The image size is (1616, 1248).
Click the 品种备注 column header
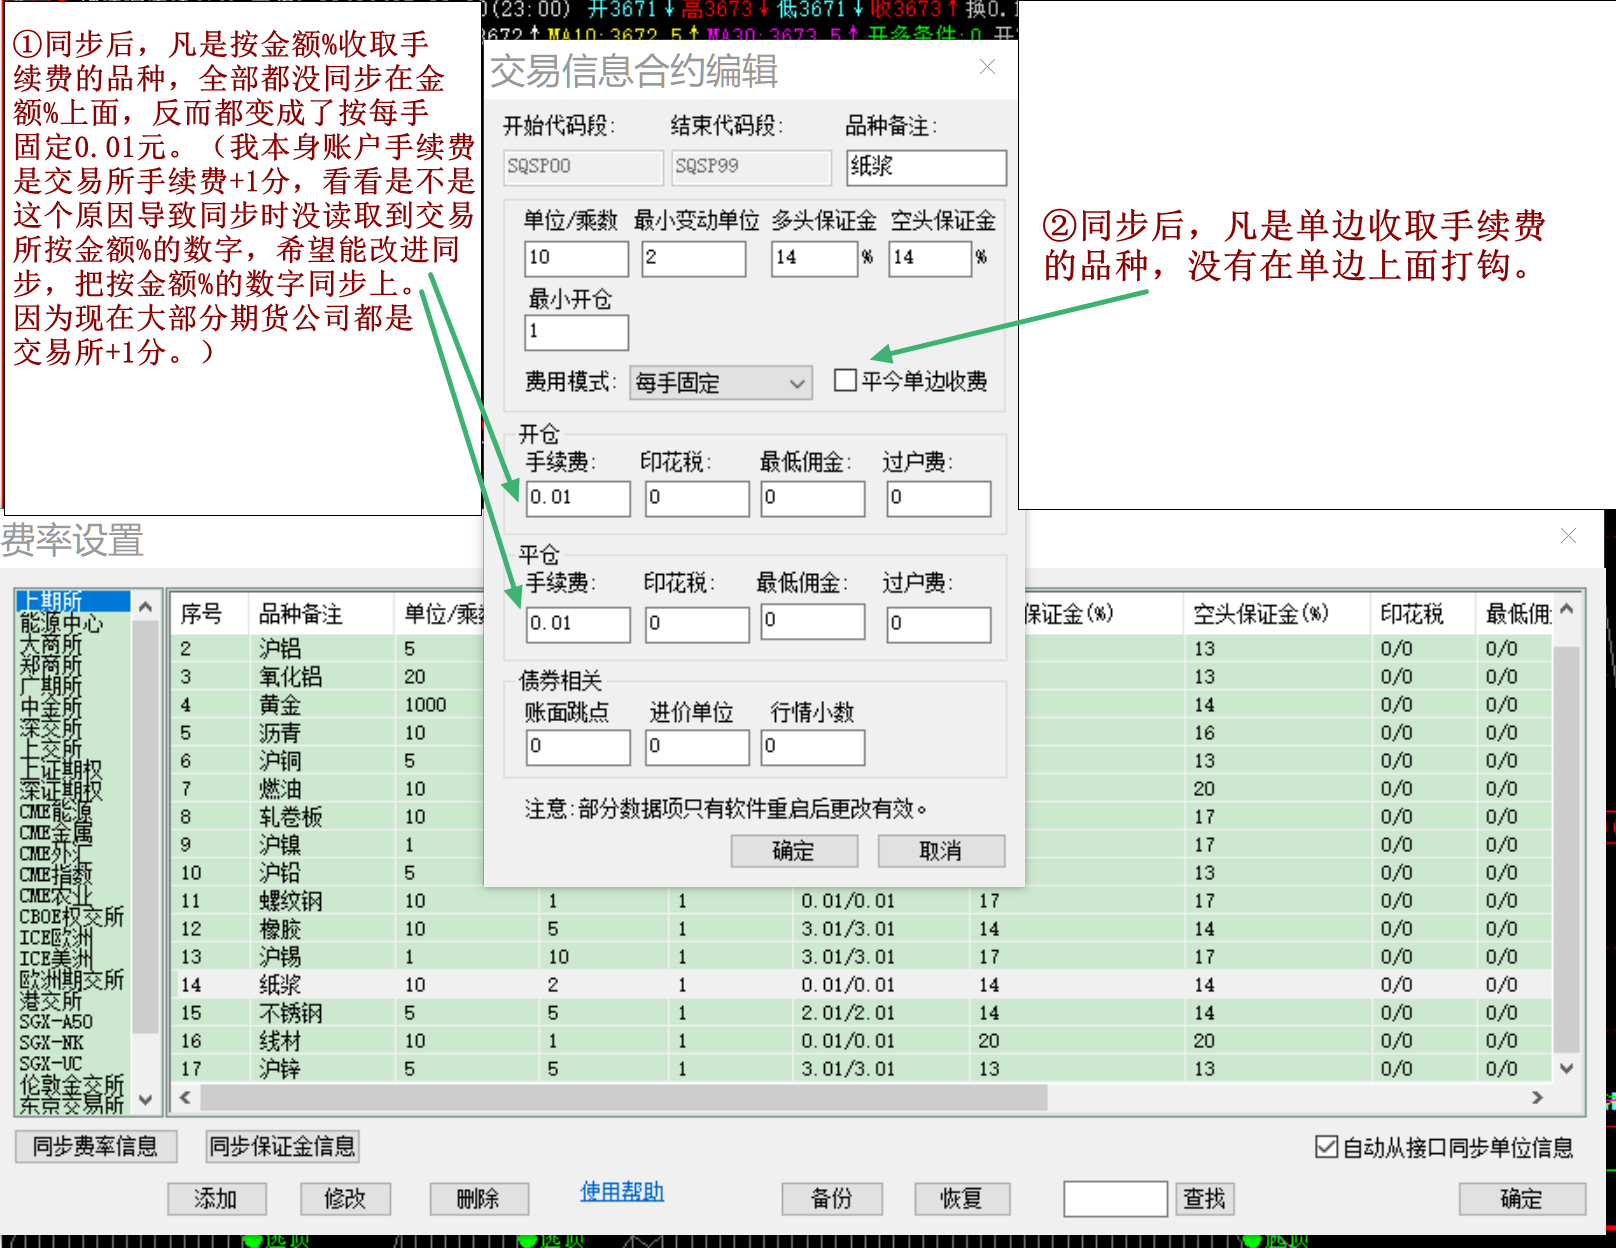pos(321,614)
